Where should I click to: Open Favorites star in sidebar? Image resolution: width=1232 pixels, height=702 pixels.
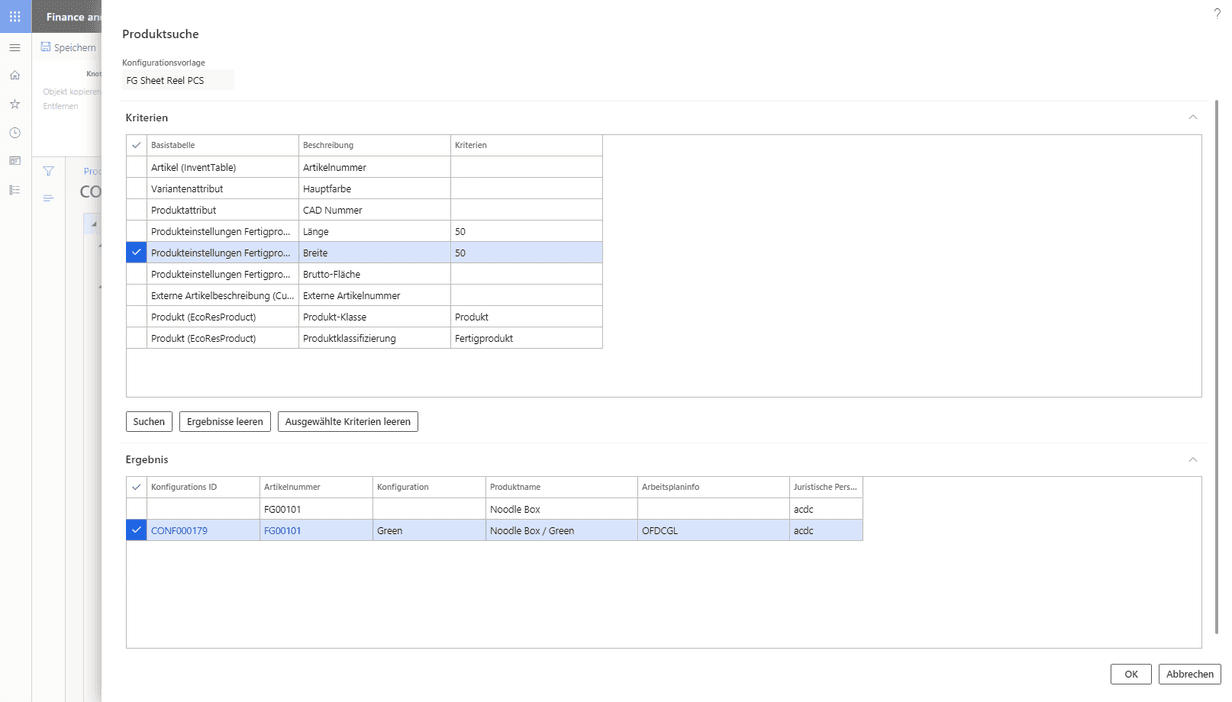click(15, 104)
